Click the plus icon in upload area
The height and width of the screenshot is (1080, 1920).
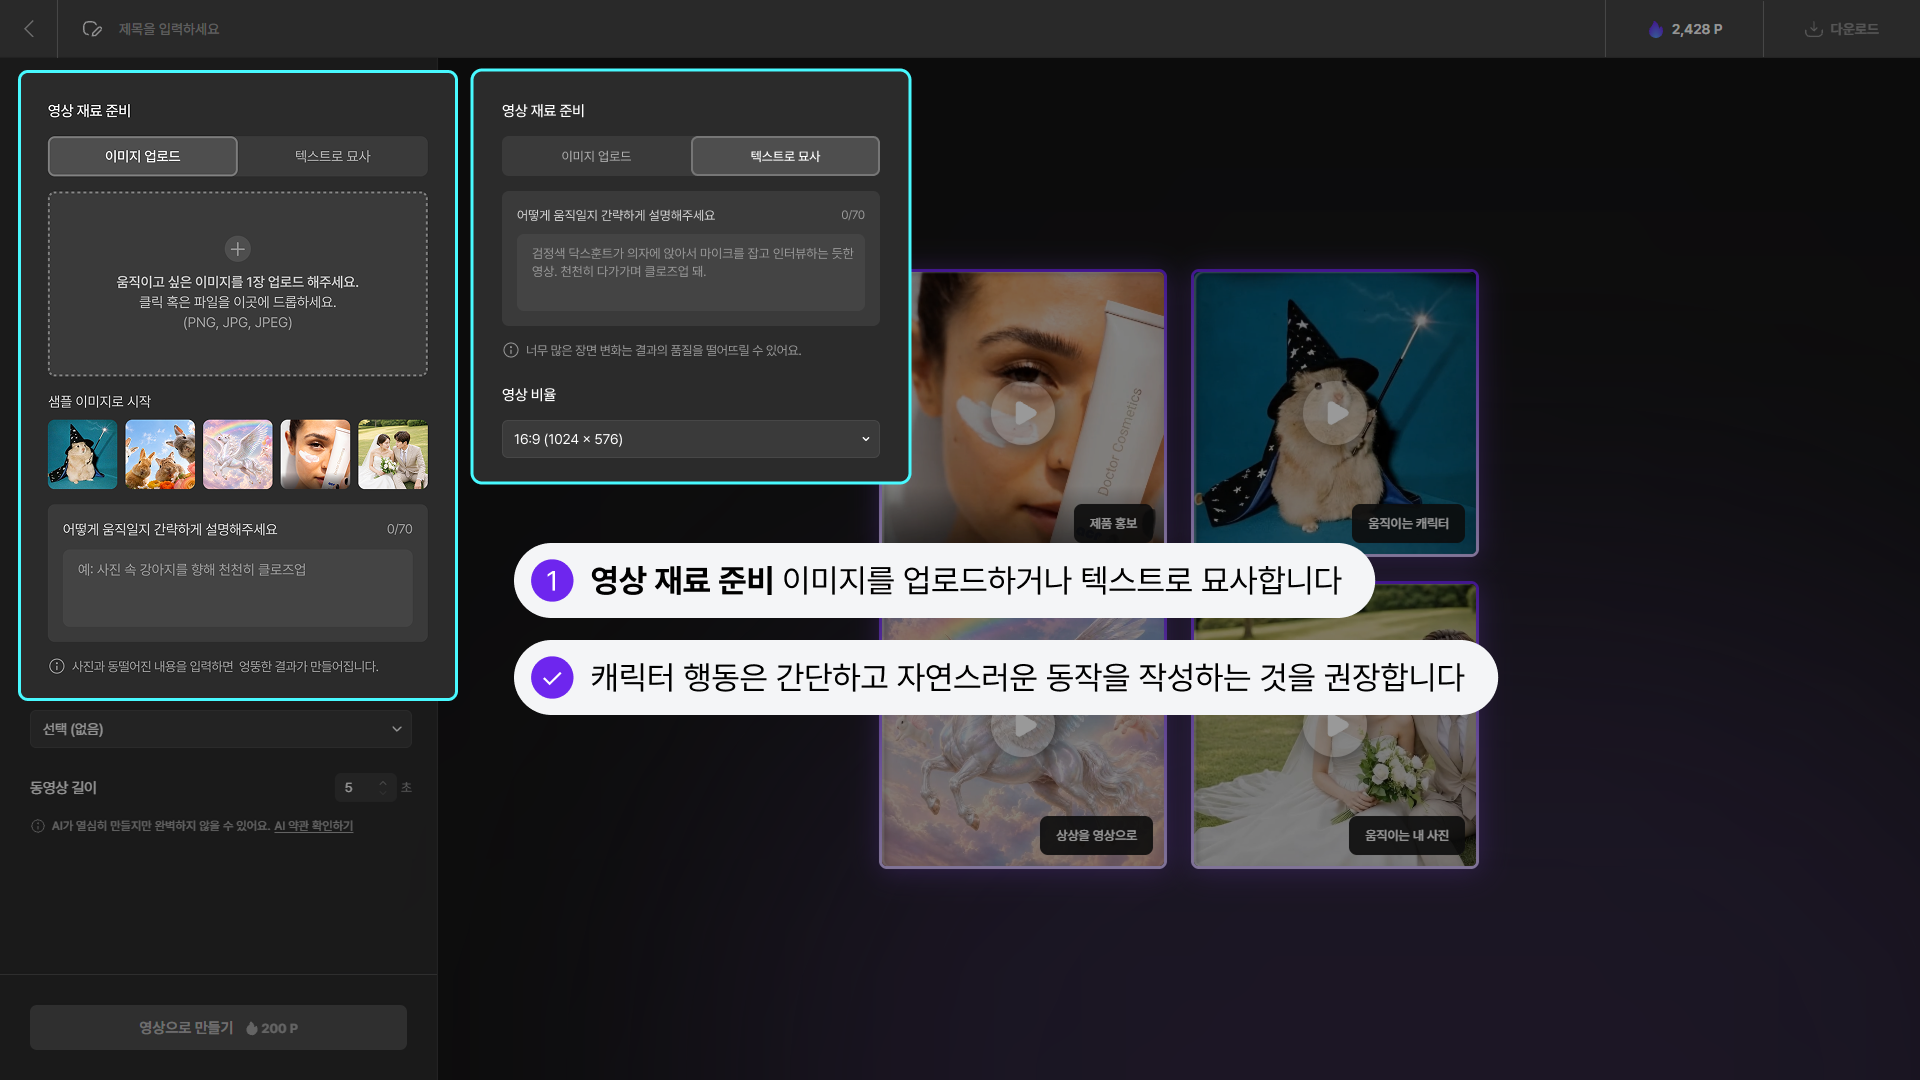(x=237, y=248)
